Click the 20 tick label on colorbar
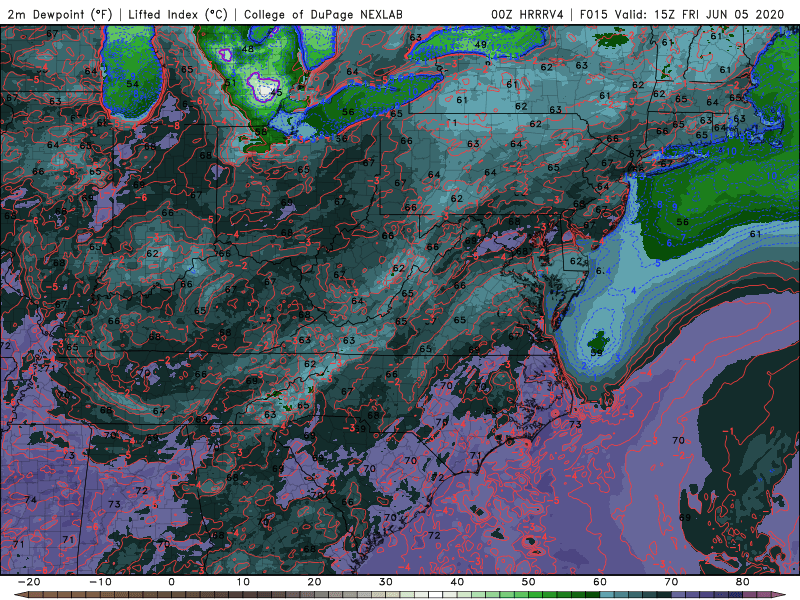Image resolution: width=800 pixels, height=600 pixels. 314,582
